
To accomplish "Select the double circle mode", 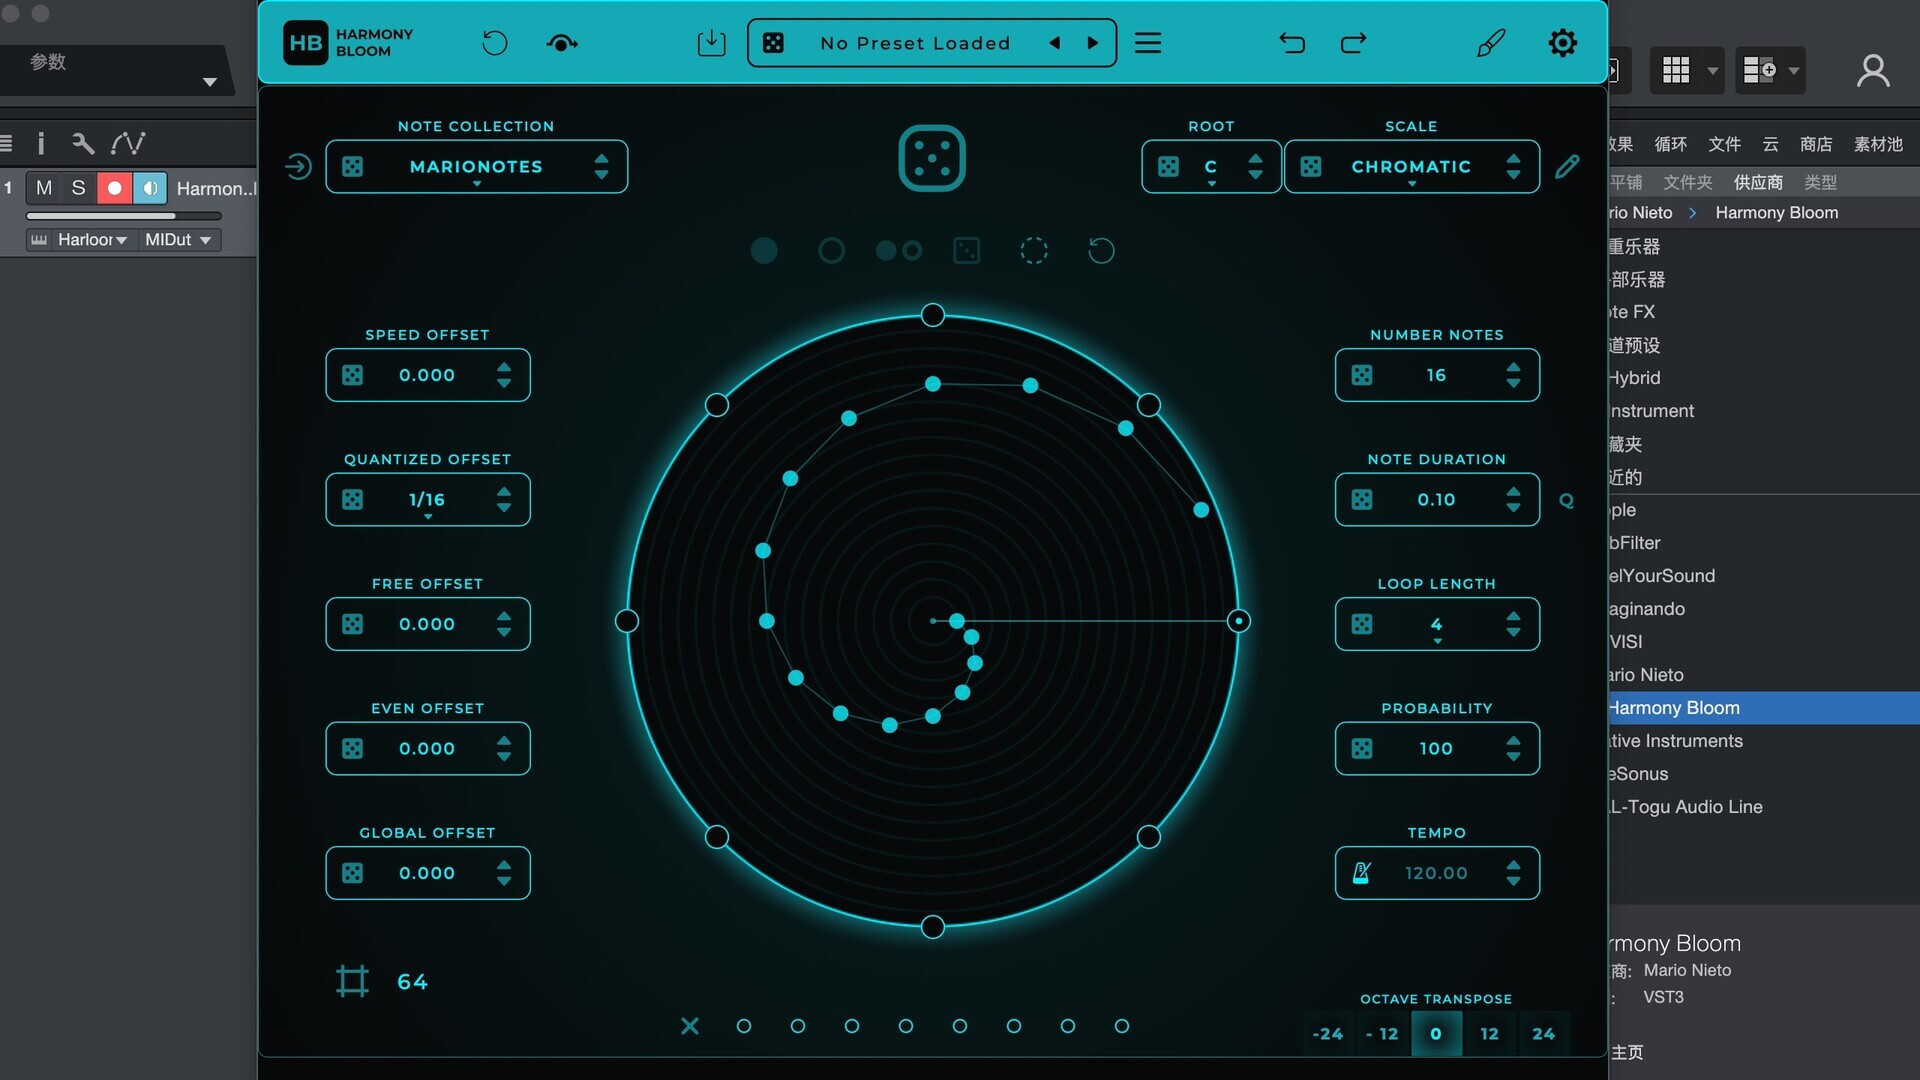I will click(x=899, y=250).
